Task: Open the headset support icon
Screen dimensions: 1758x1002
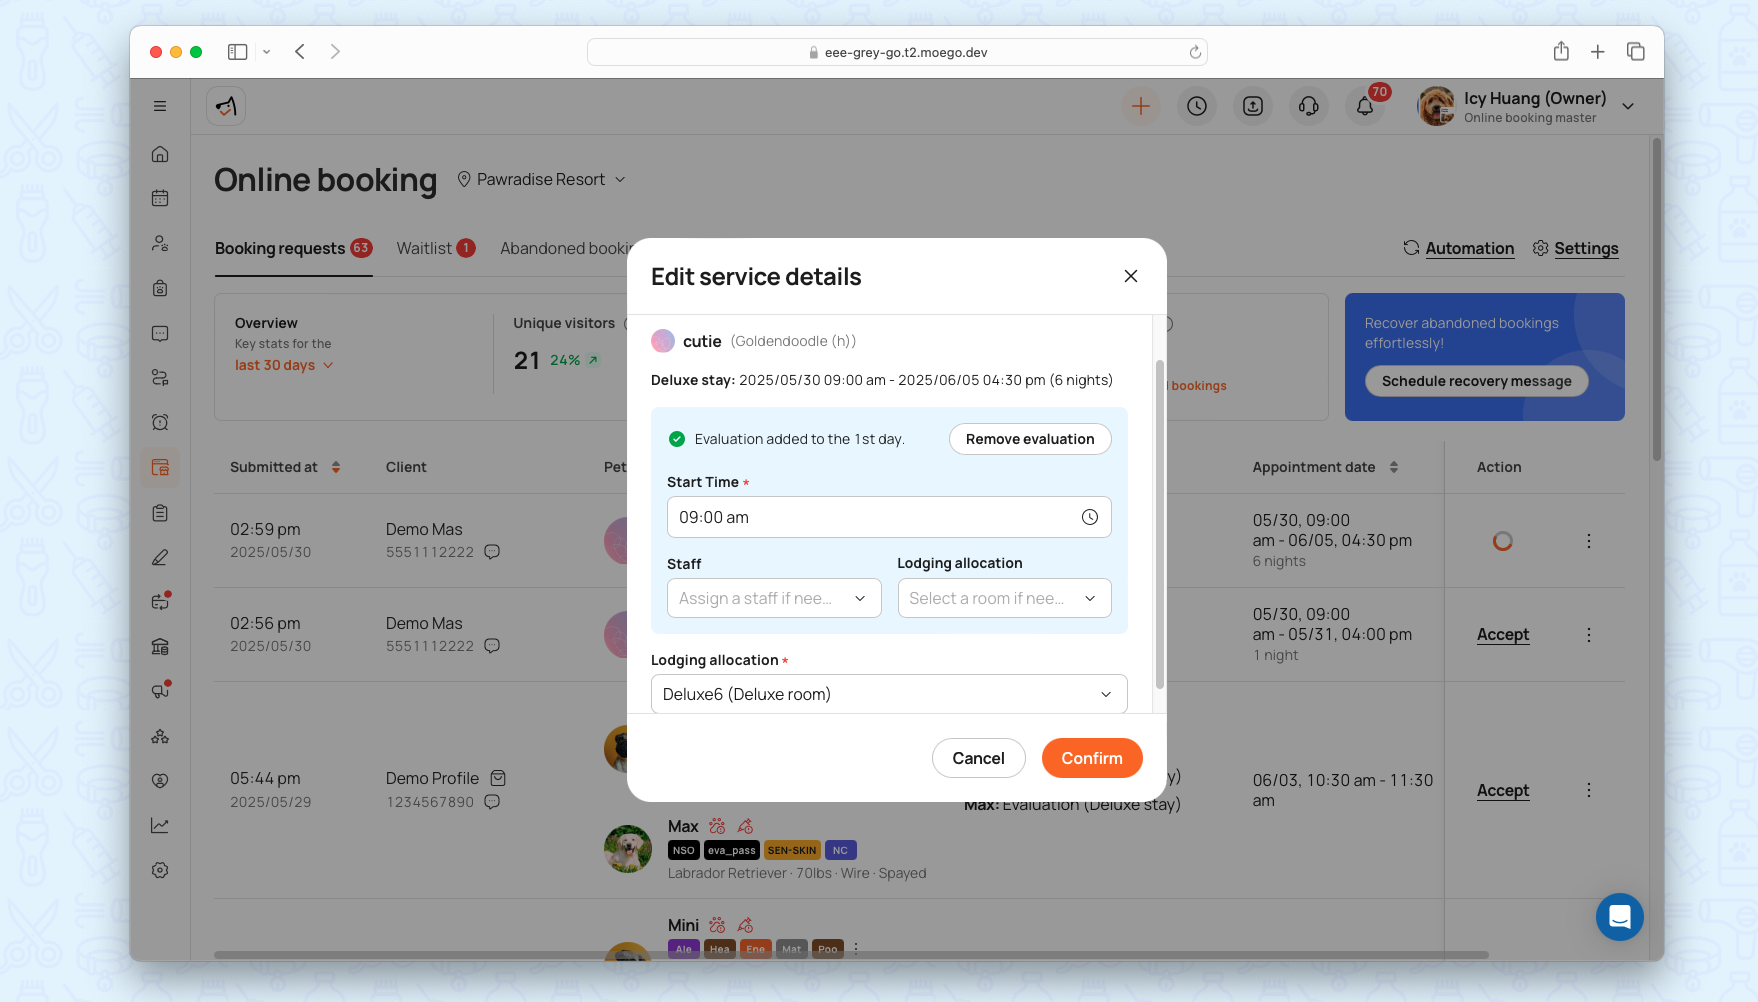Action: coord(1309,106)
